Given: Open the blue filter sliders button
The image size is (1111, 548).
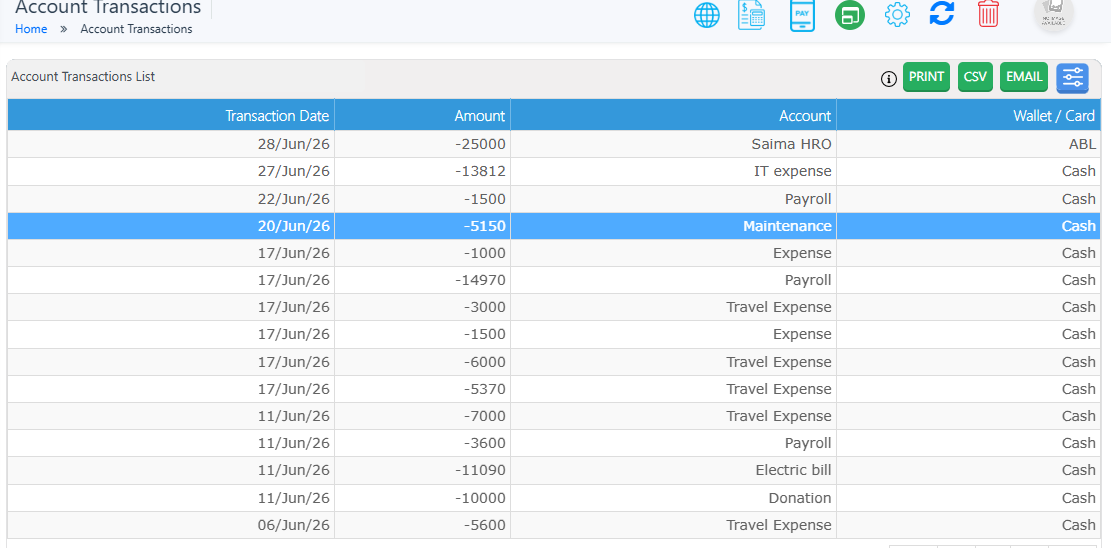Looking at the screenshot, I should pyautogui.click(x=1073, y=78).
